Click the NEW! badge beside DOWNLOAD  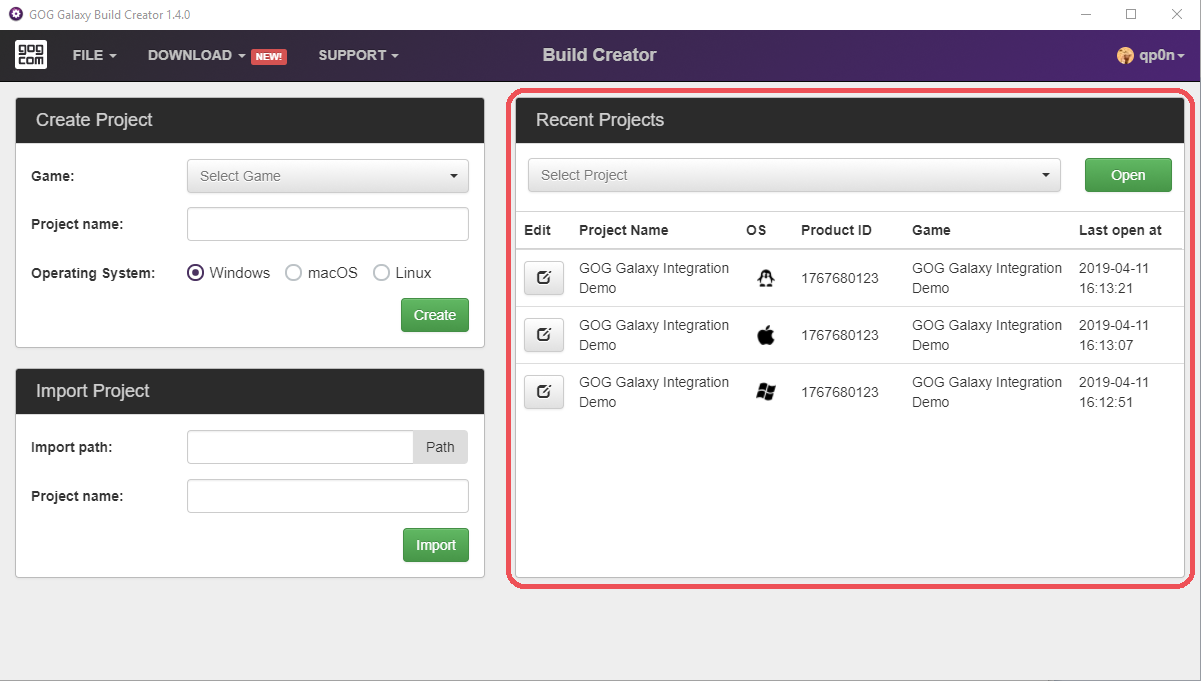269,57
